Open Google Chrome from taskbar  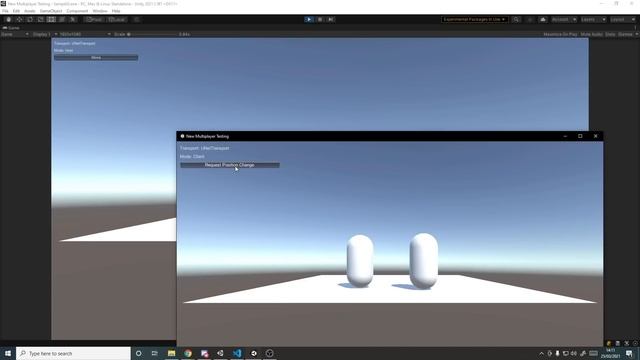[x=188, y=353]
